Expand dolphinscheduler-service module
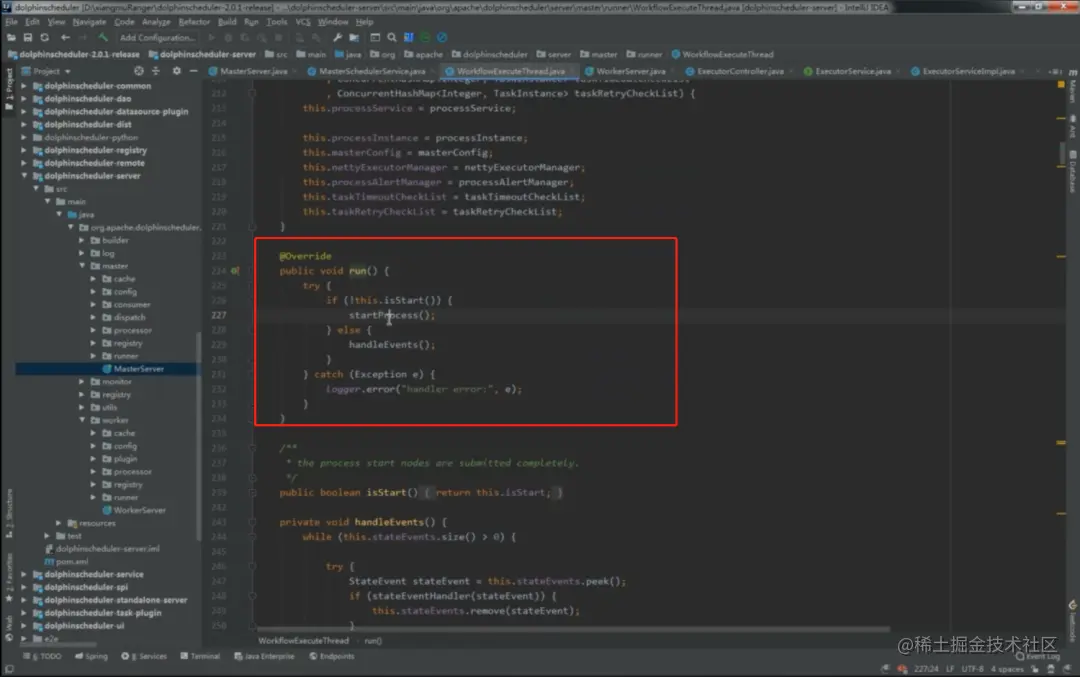The width and height of the screenshot is (1080, 677). coord(24,574)
